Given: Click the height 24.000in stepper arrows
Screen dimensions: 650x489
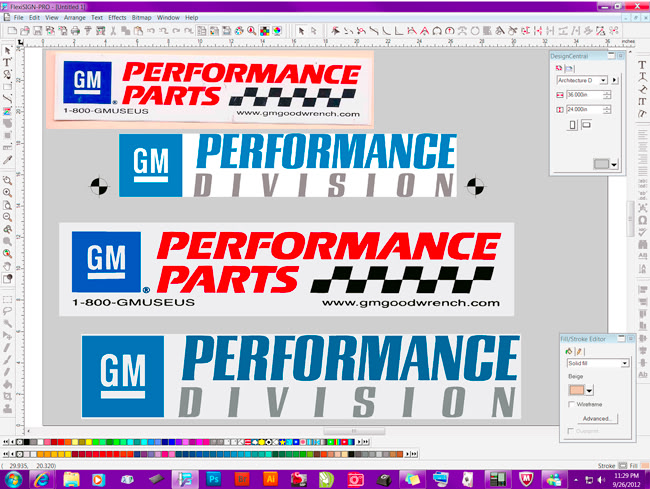Looking at the screenshot, I should [607, 109].
